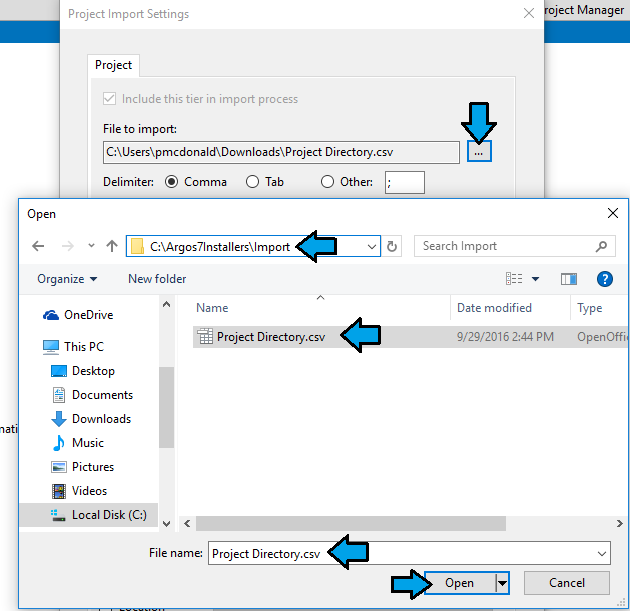
Task: Refresh the Import folder view
Action: tap(392, 246)
